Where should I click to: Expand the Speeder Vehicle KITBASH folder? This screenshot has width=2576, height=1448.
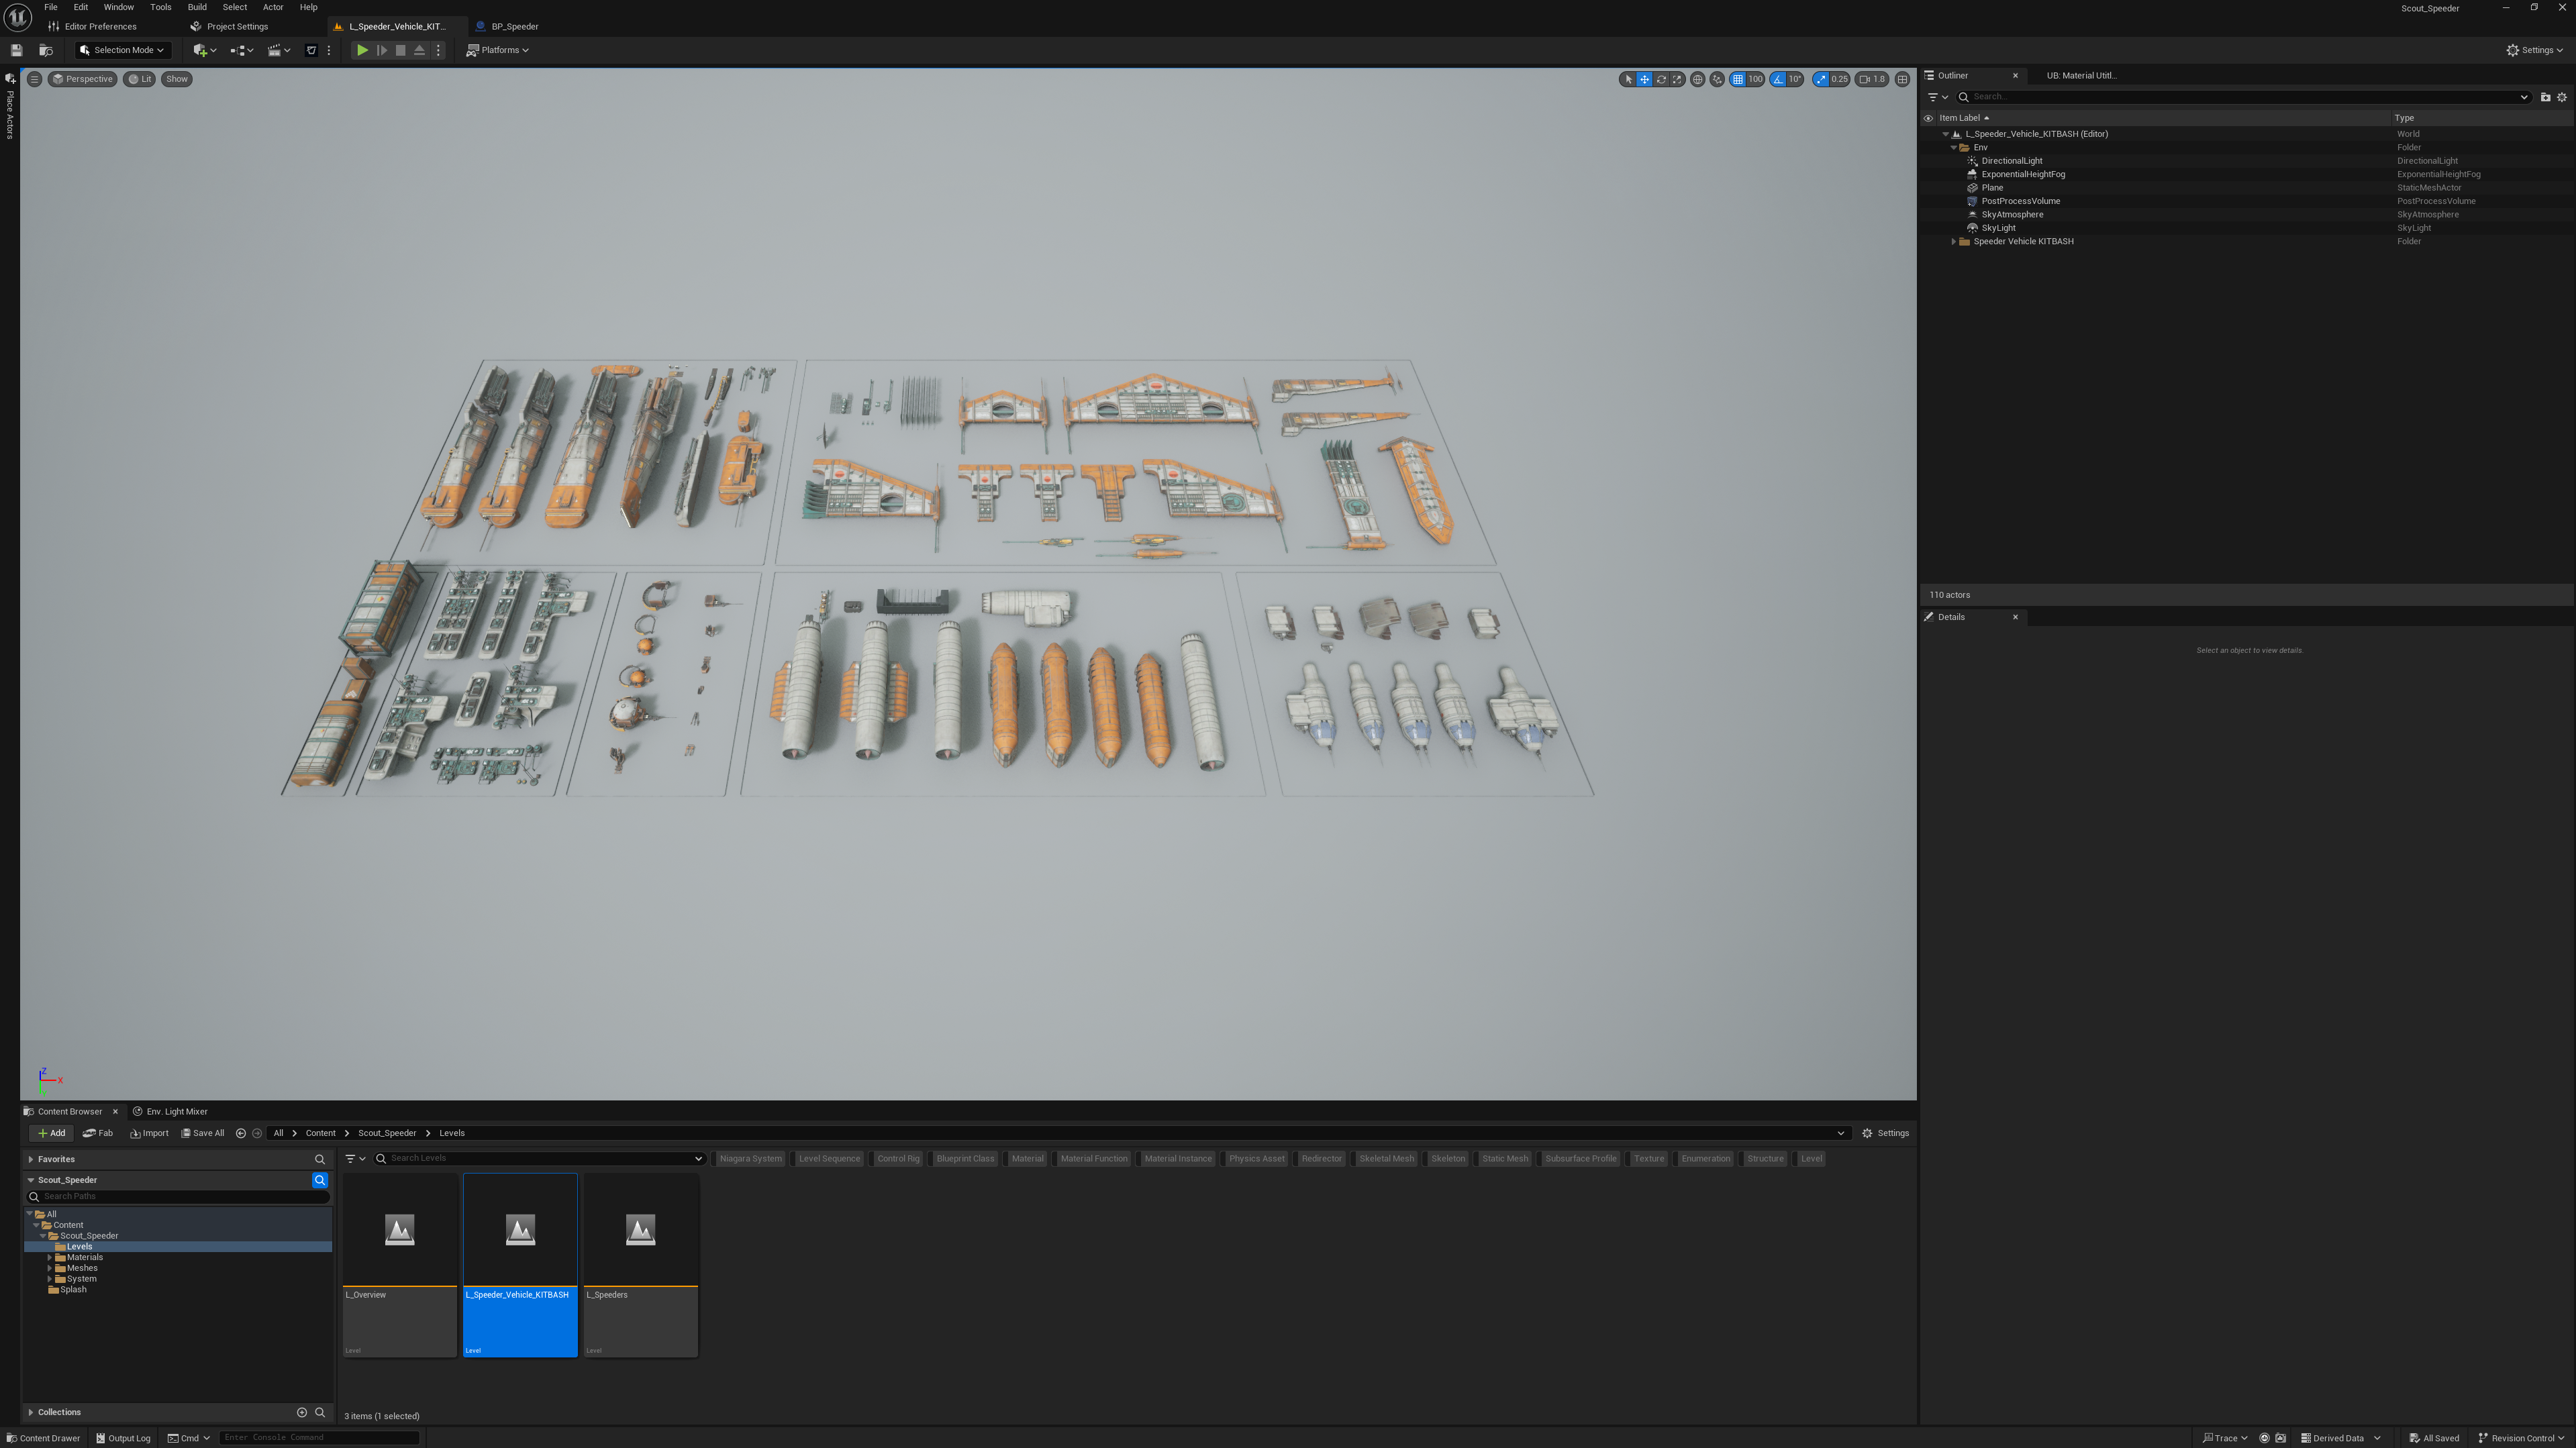point(1953,241)
